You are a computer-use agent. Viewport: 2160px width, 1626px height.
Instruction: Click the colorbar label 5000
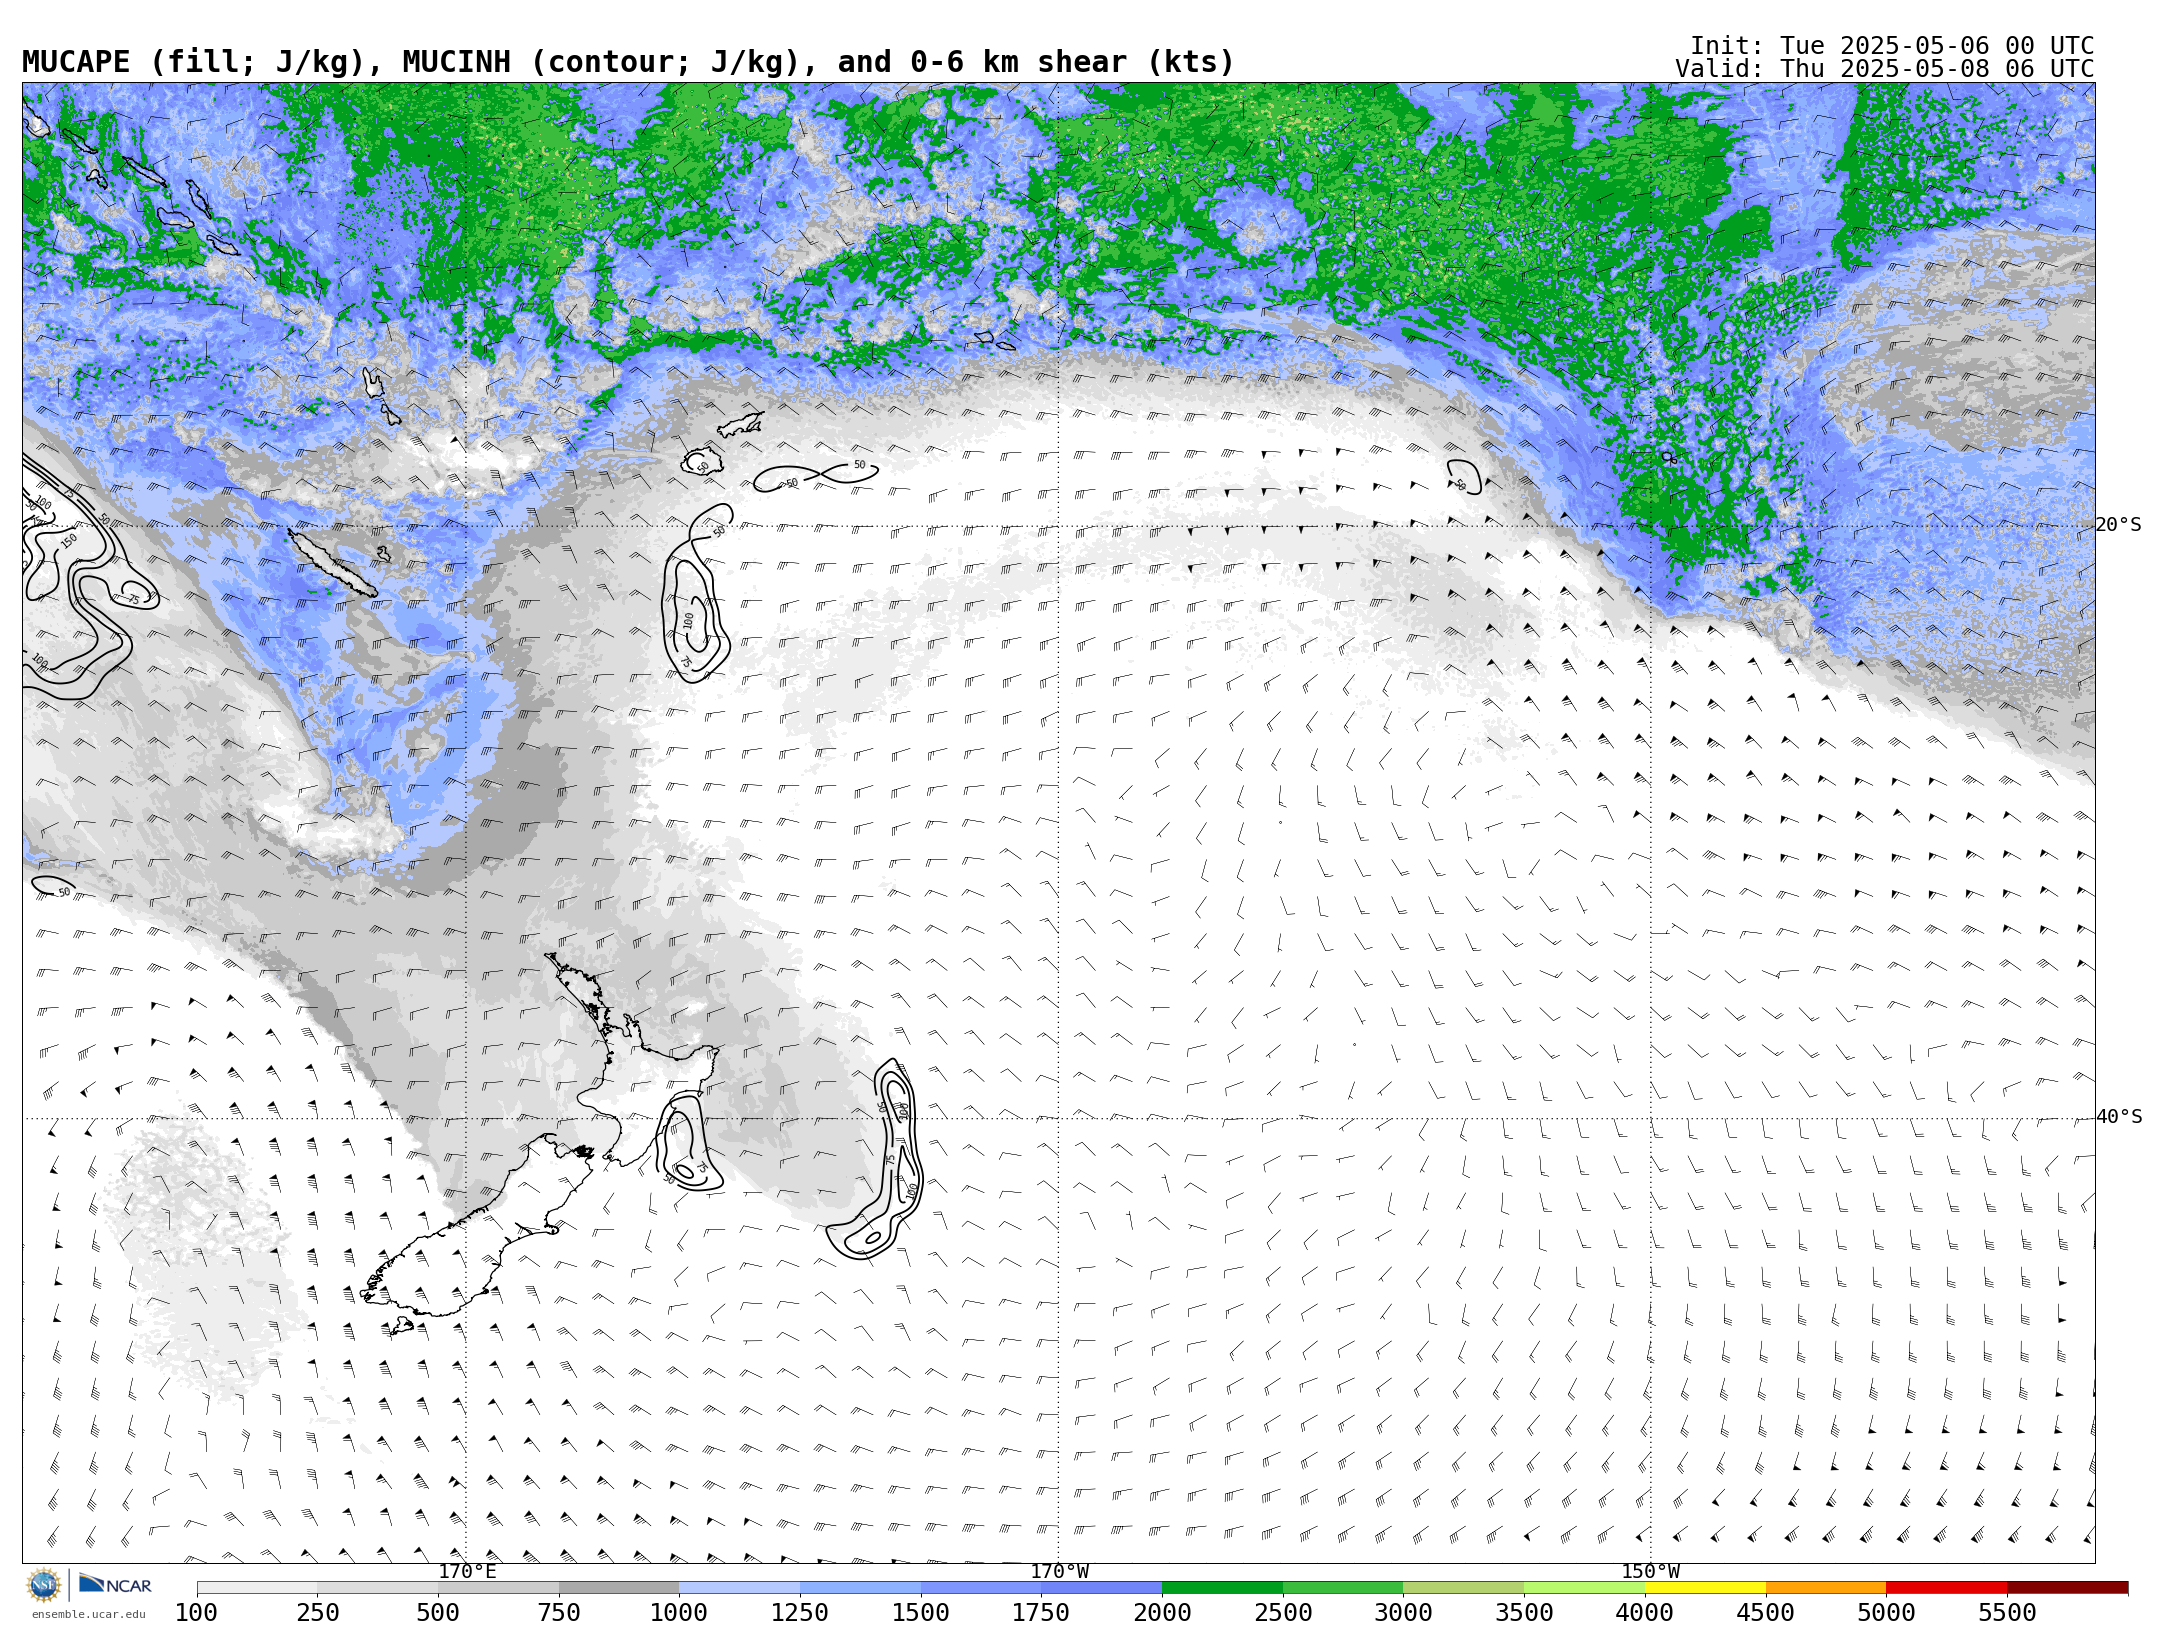tap(1886, 1613)
